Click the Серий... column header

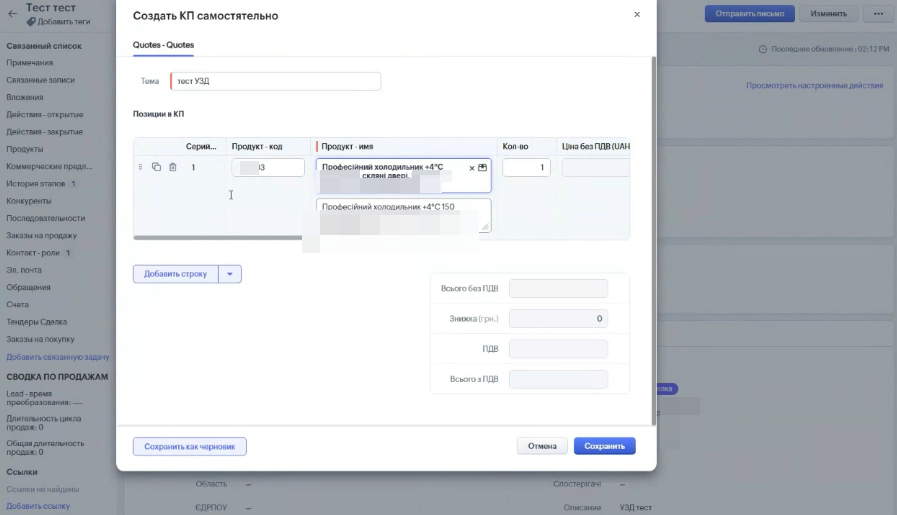coord(201,146)
